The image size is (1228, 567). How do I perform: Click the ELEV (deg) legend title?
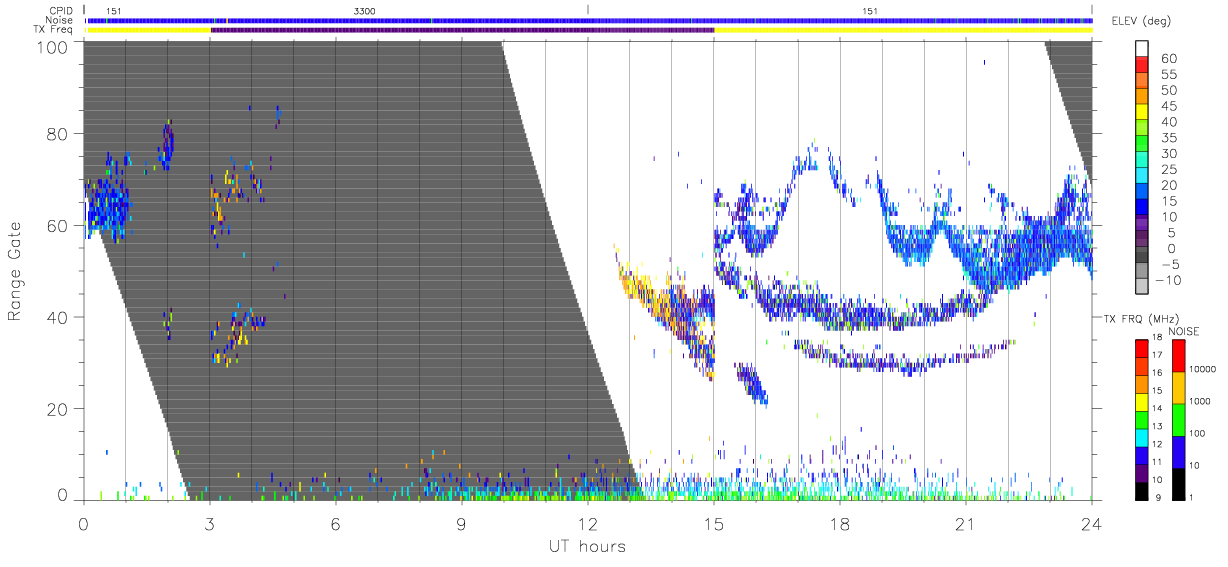(x=1141, y=21)
